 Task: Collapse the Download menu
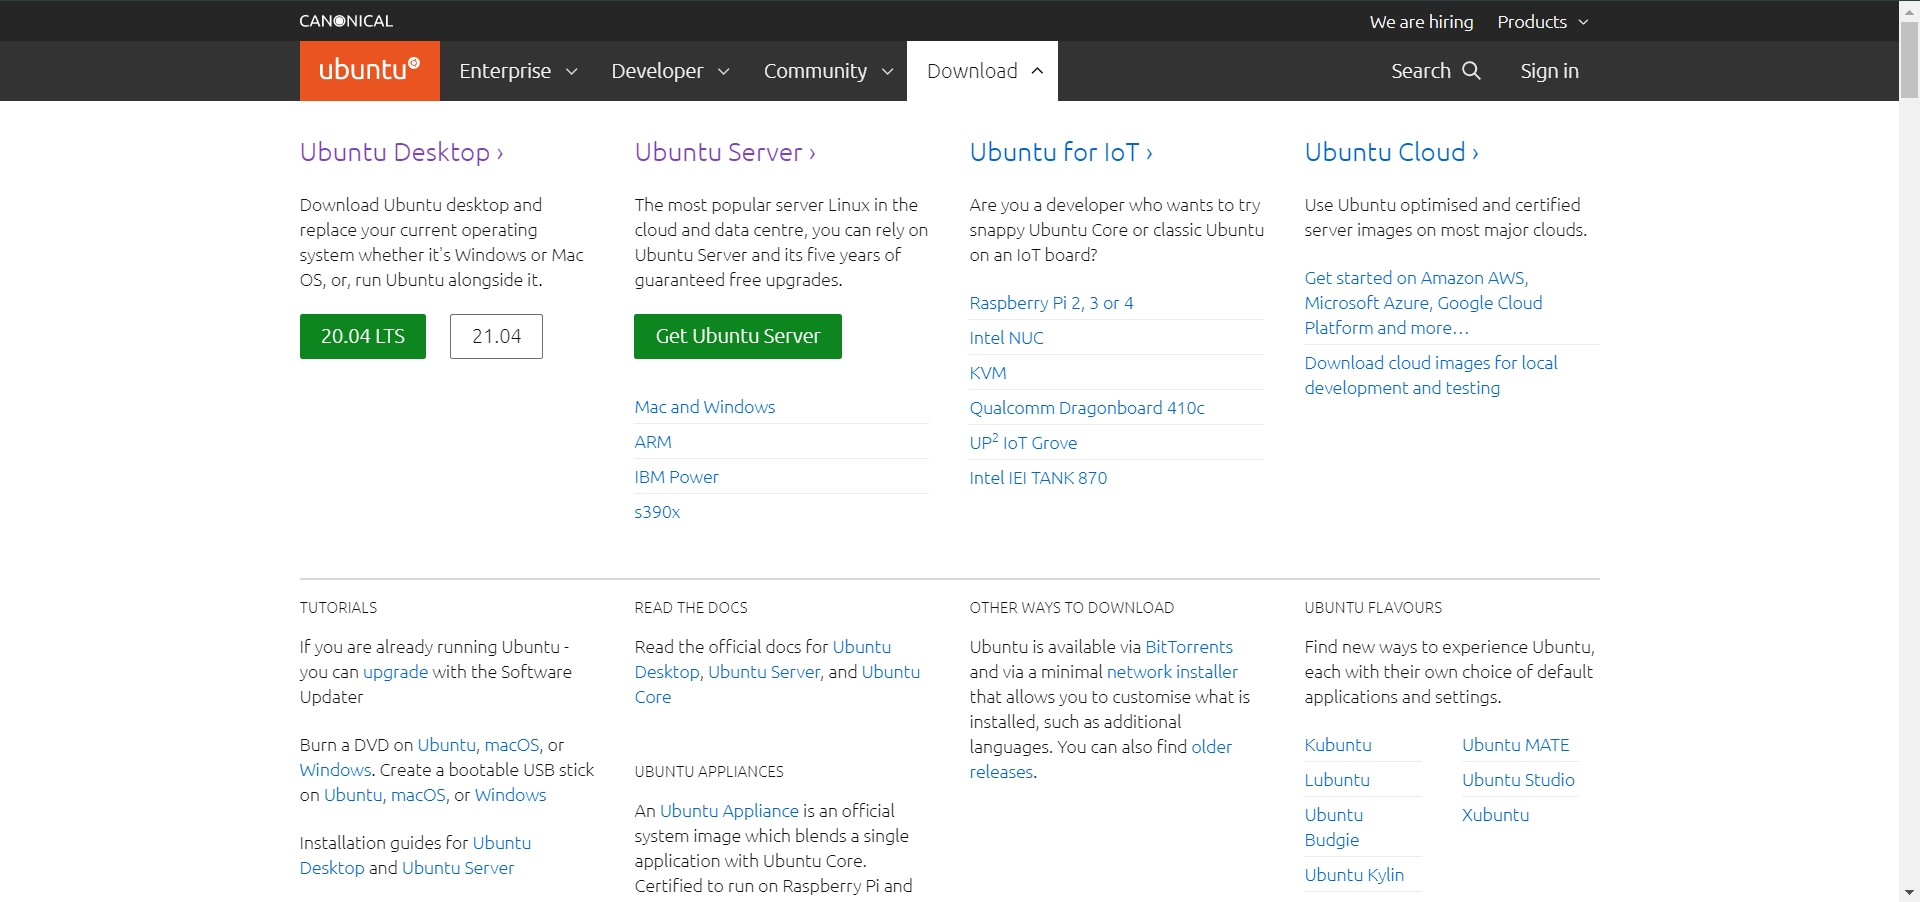point(982,71)
